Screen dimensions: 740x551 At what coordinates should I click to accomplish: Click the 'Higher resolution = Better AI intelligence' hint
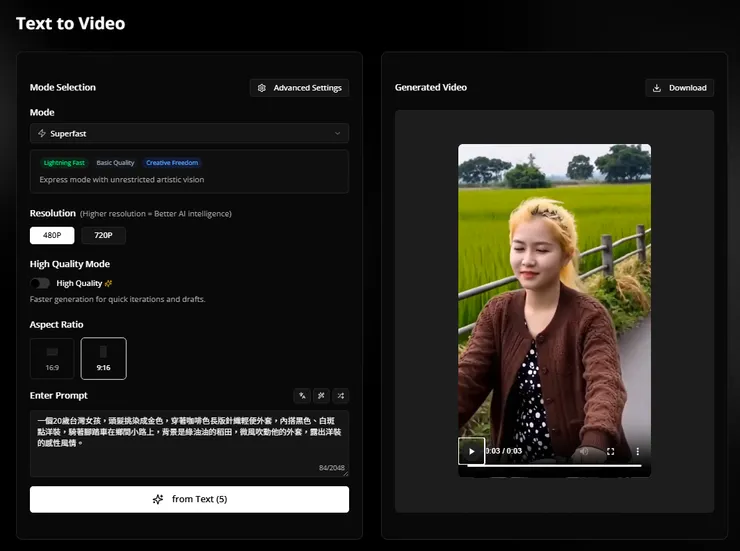(x=156, y=214)
